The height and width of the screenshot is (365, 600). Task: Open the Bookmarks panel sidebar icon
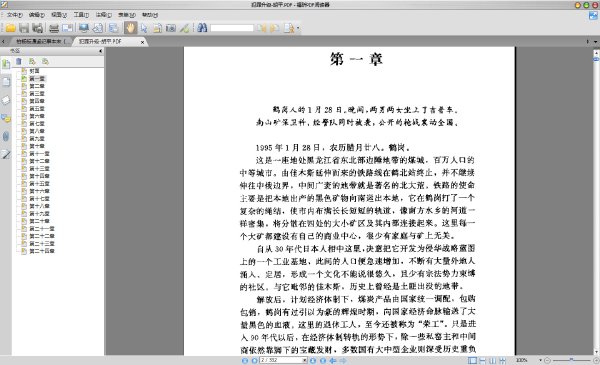click(6, 64)
